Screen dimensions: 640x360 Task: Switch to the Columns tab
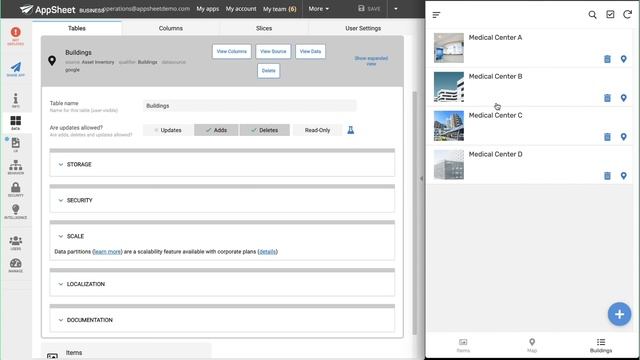pyautogui.click(x=171, y=28)
